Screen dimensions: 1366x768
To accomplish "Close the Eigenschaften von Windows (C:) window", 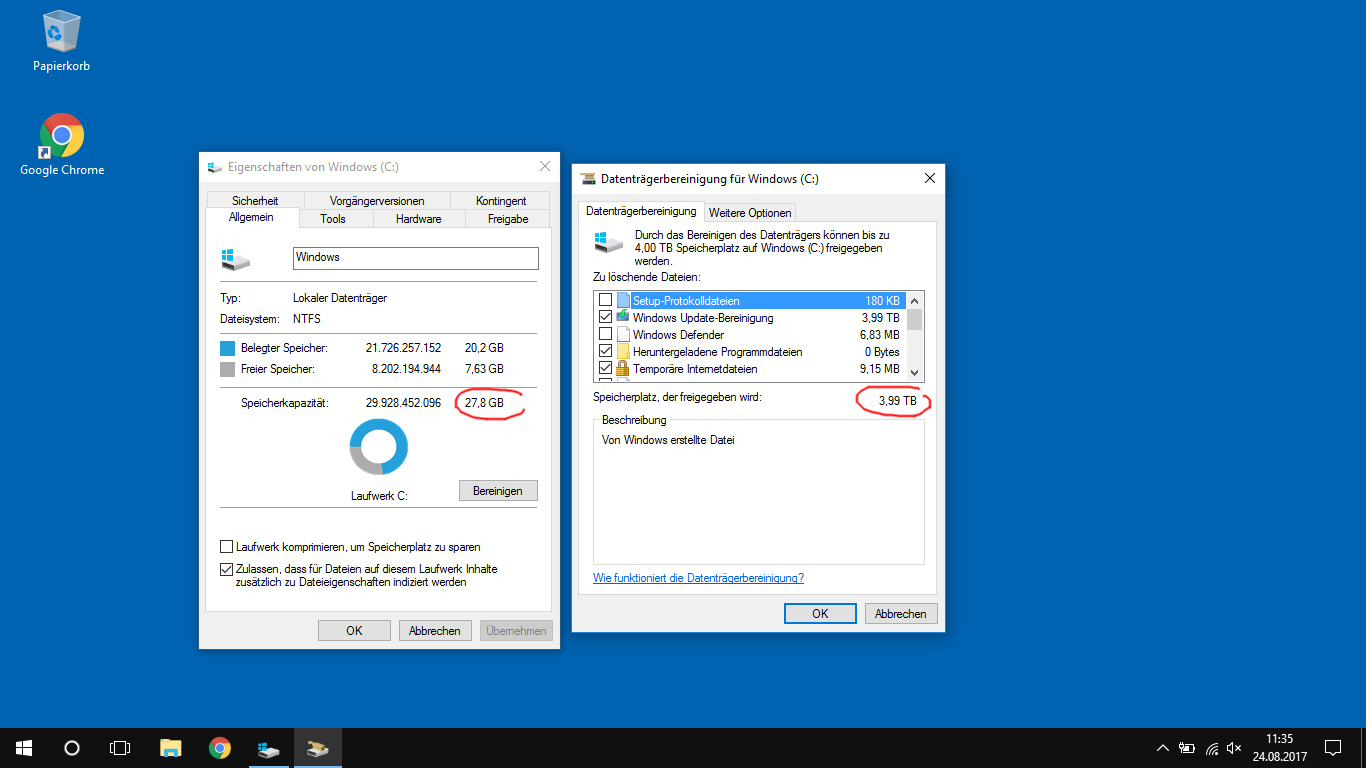I will pos(544,167).
